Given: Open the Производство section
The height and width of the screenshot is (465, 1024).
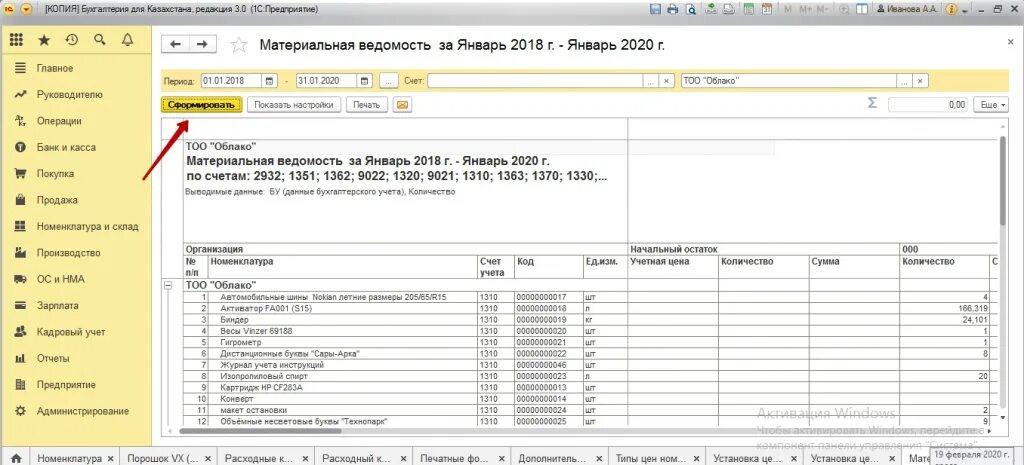Looking at the screenshot, I should [x=69, y=253].
